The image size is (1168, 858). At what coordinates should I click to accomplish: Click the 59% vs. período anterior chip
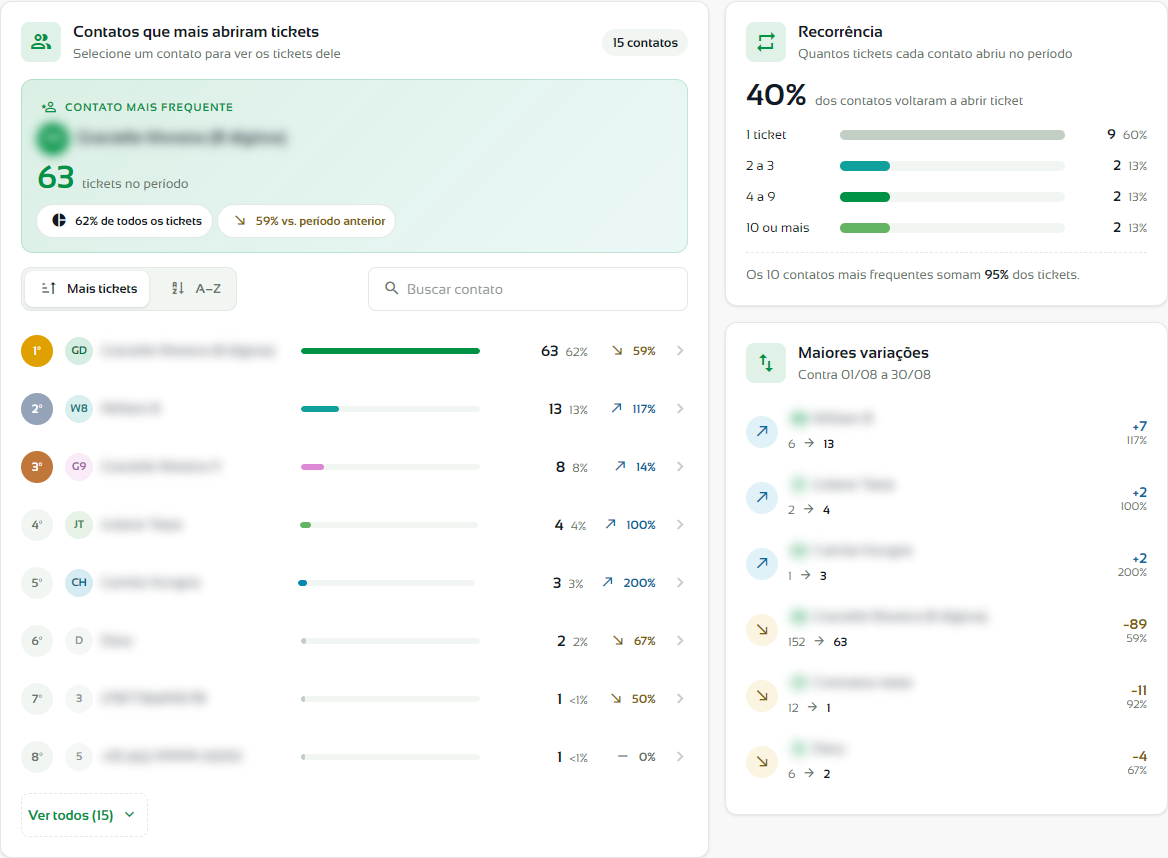point(307,221)
